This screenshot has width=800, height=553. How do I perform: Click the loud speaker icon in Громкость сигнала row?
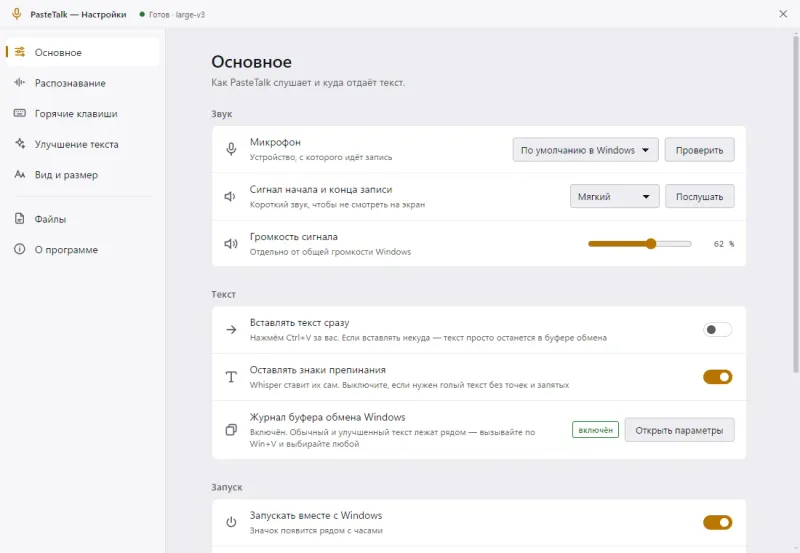(231, 244)
